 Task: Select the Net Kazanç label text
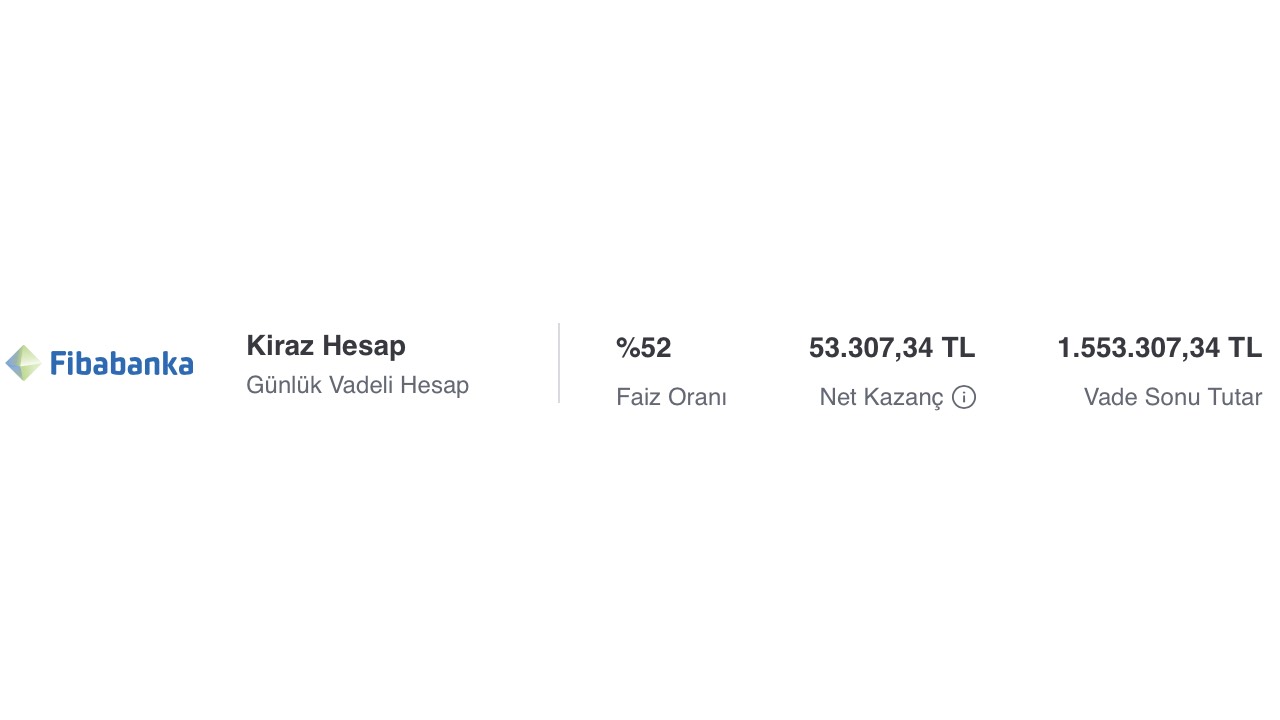point(881,397)
